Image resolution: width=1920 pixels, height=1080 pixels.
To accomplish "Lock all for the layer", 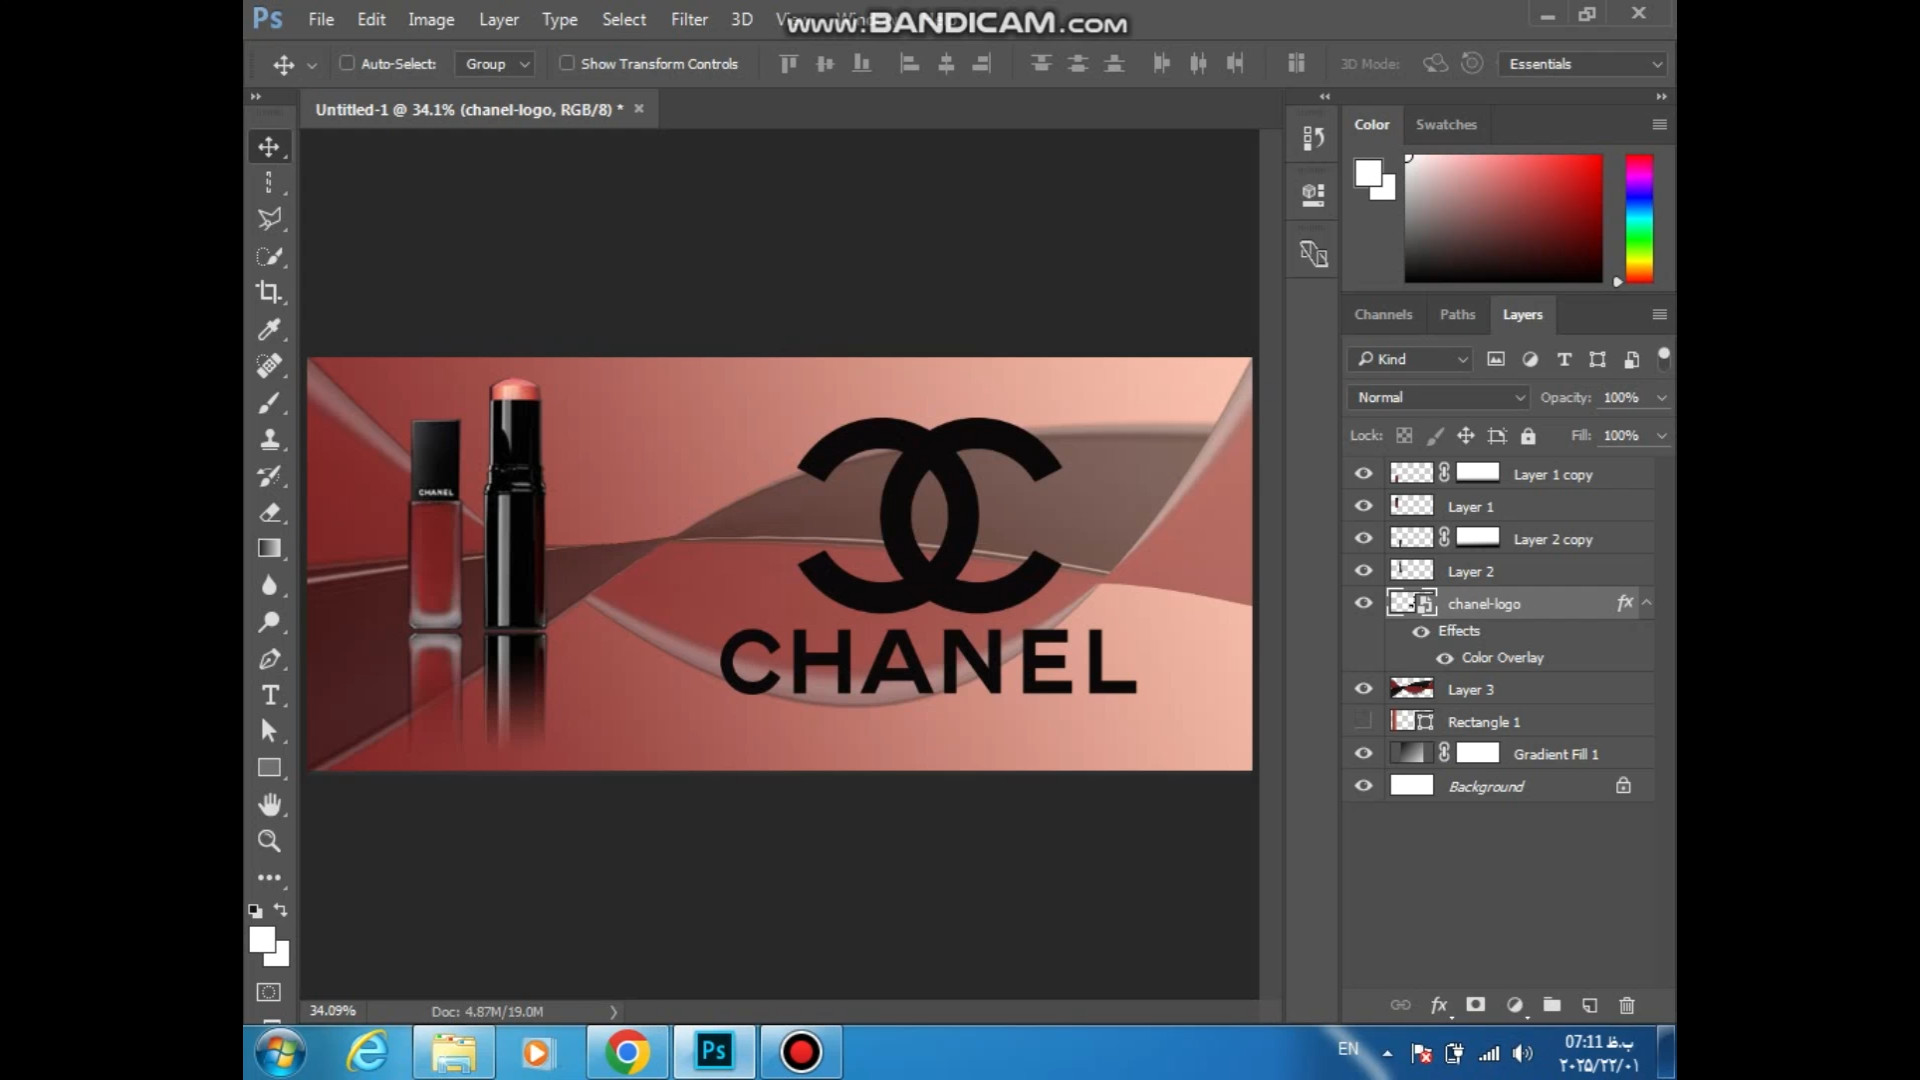I will tap(1528, 436).
